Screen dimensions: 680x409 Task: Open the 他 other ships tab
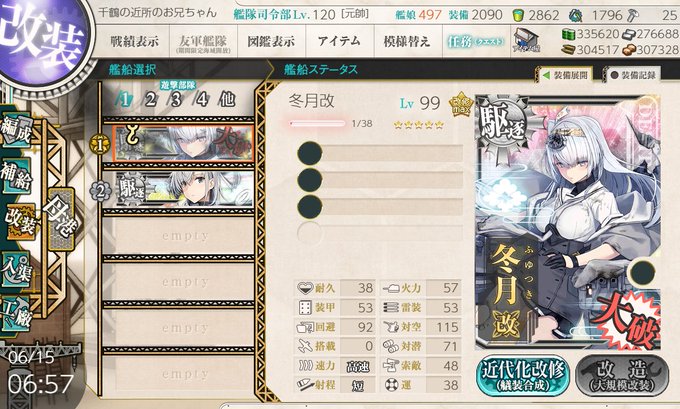pyautogui.click(x=227, y=100)
